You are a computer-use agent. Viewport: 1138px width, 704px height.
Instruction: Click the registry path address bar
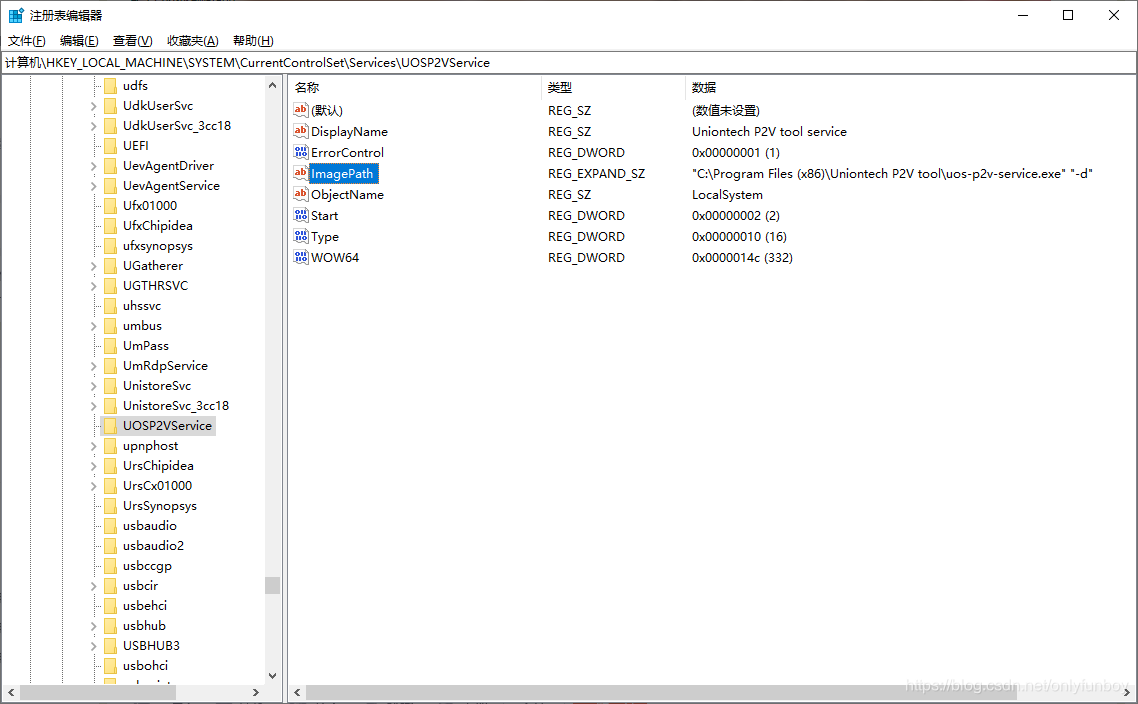(569, 62)
